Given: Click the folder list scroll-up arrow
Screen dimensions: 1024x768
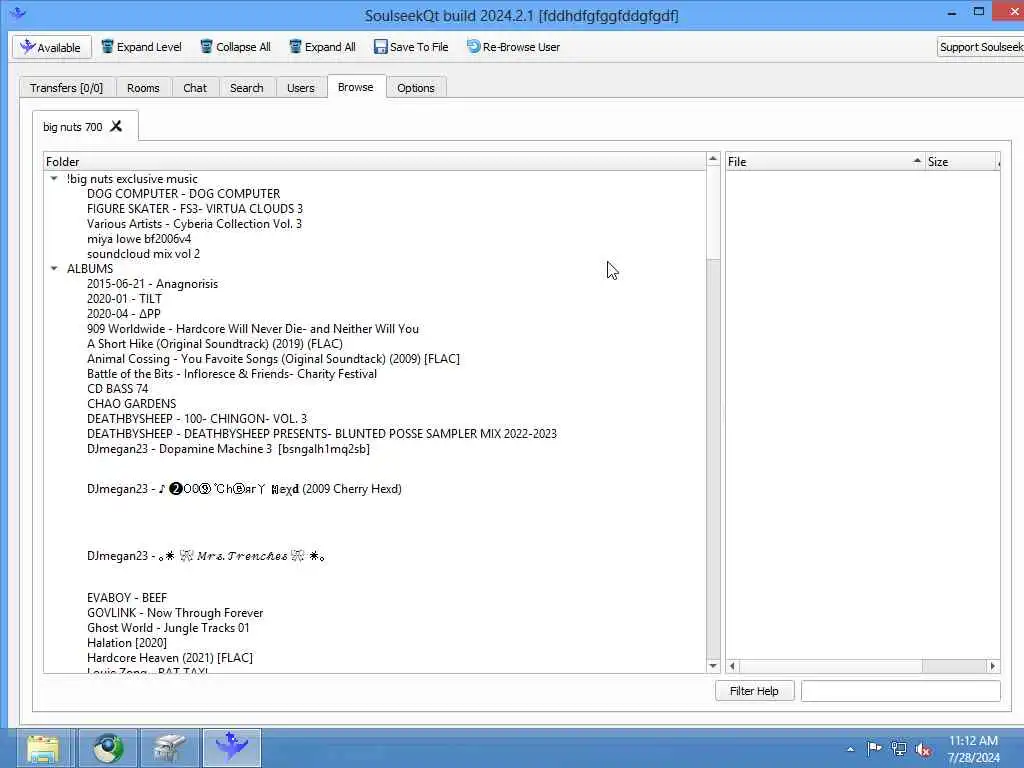Looking at the screenshot, I should 713,159.
